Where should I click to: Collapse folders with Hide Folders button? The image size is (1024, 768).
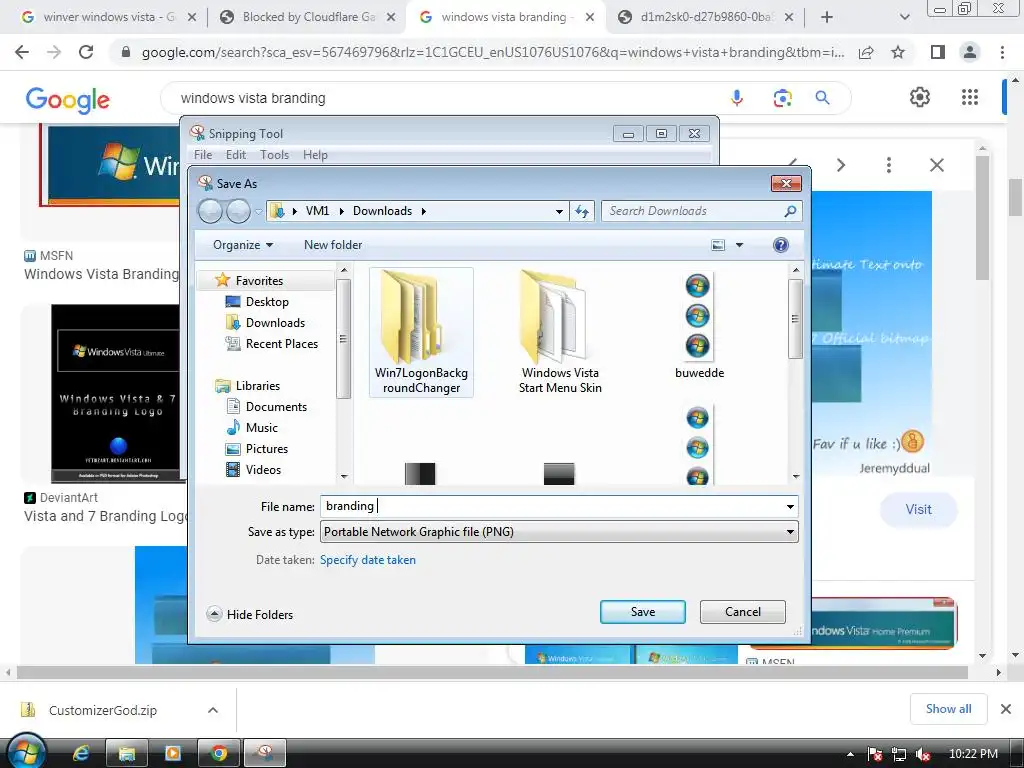pos(250,614)
